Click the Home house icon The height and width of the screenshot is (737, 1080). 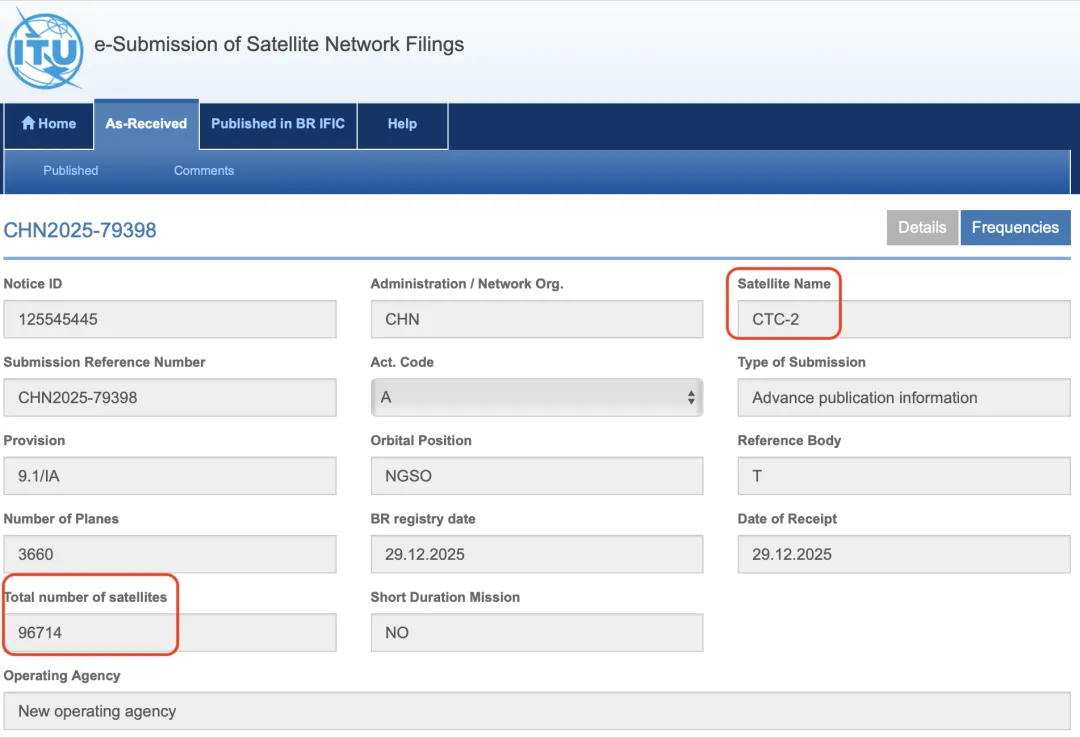tap(29, 123)
